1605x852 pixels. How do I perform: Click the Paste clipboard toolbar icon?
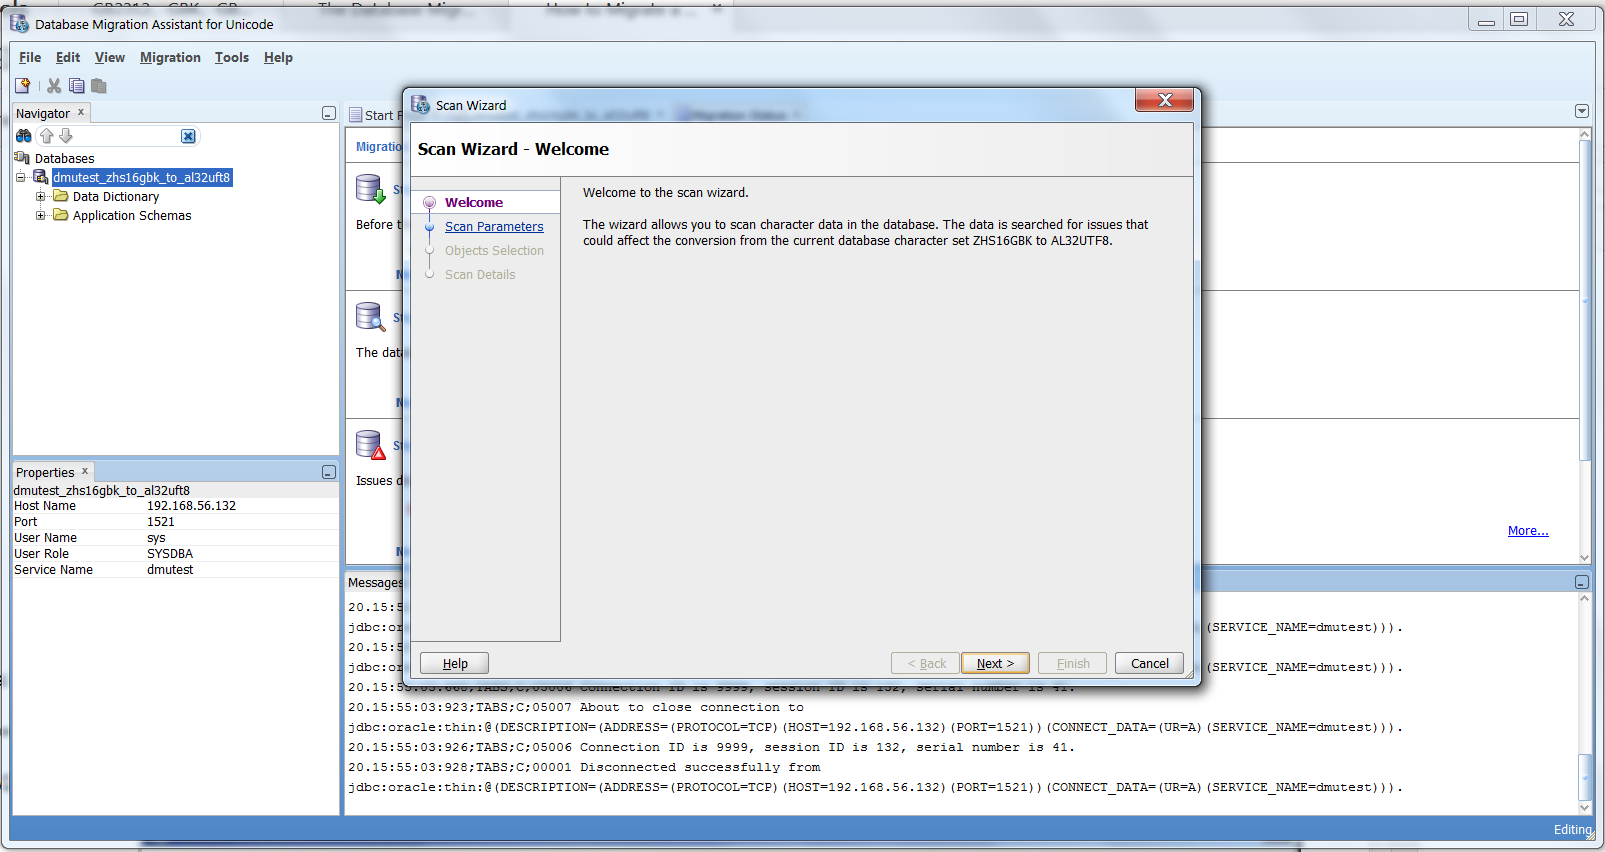(98, 86)
